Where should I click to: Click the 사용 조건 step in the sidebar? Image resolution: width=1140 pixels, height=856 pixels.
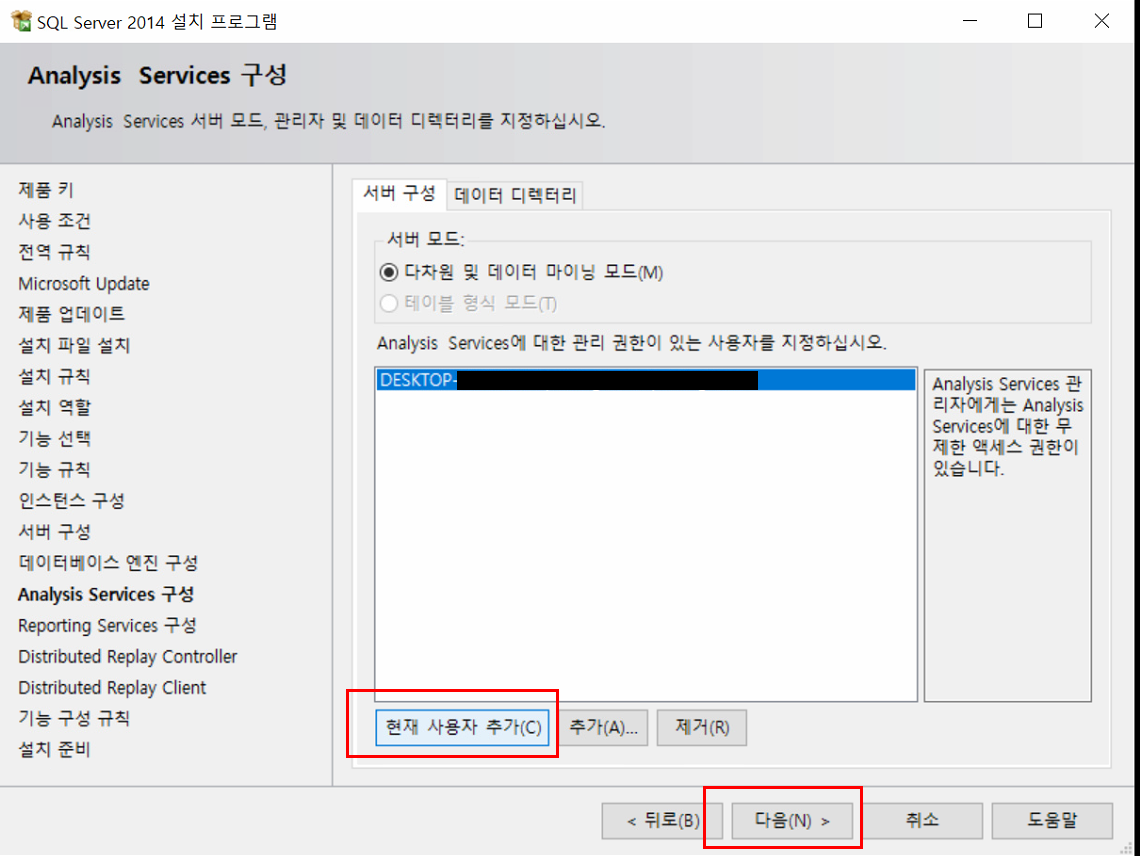click(x=55, y=221)
